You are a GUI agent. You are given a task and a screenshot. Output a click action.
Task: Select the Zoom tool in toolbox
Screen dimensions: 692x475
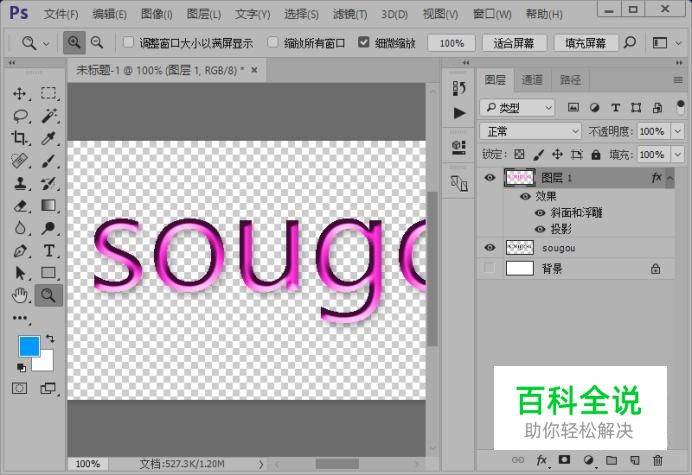[49, 295]
